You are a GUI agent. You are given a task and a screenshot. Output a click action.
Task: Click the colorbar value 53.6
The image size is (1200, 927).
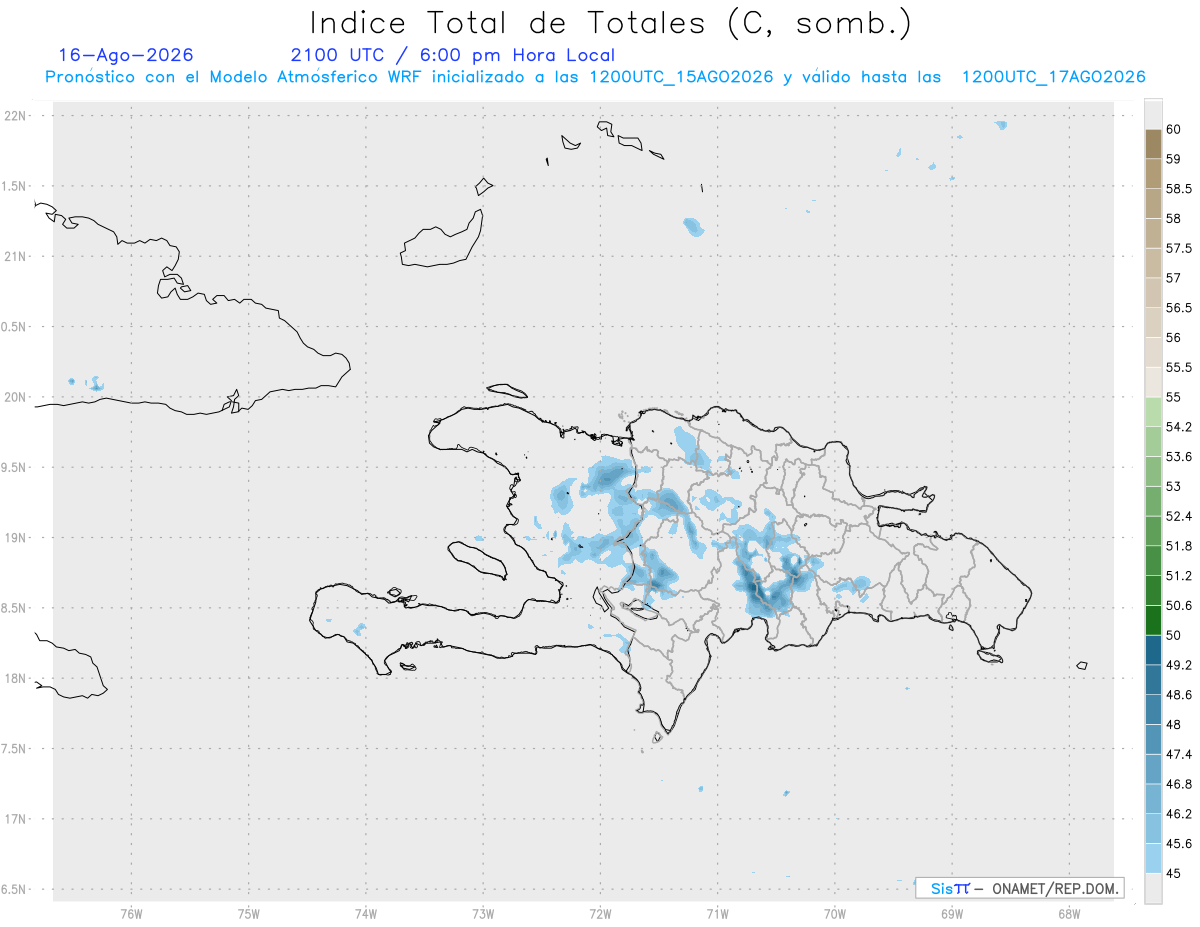click(1179, 457)
